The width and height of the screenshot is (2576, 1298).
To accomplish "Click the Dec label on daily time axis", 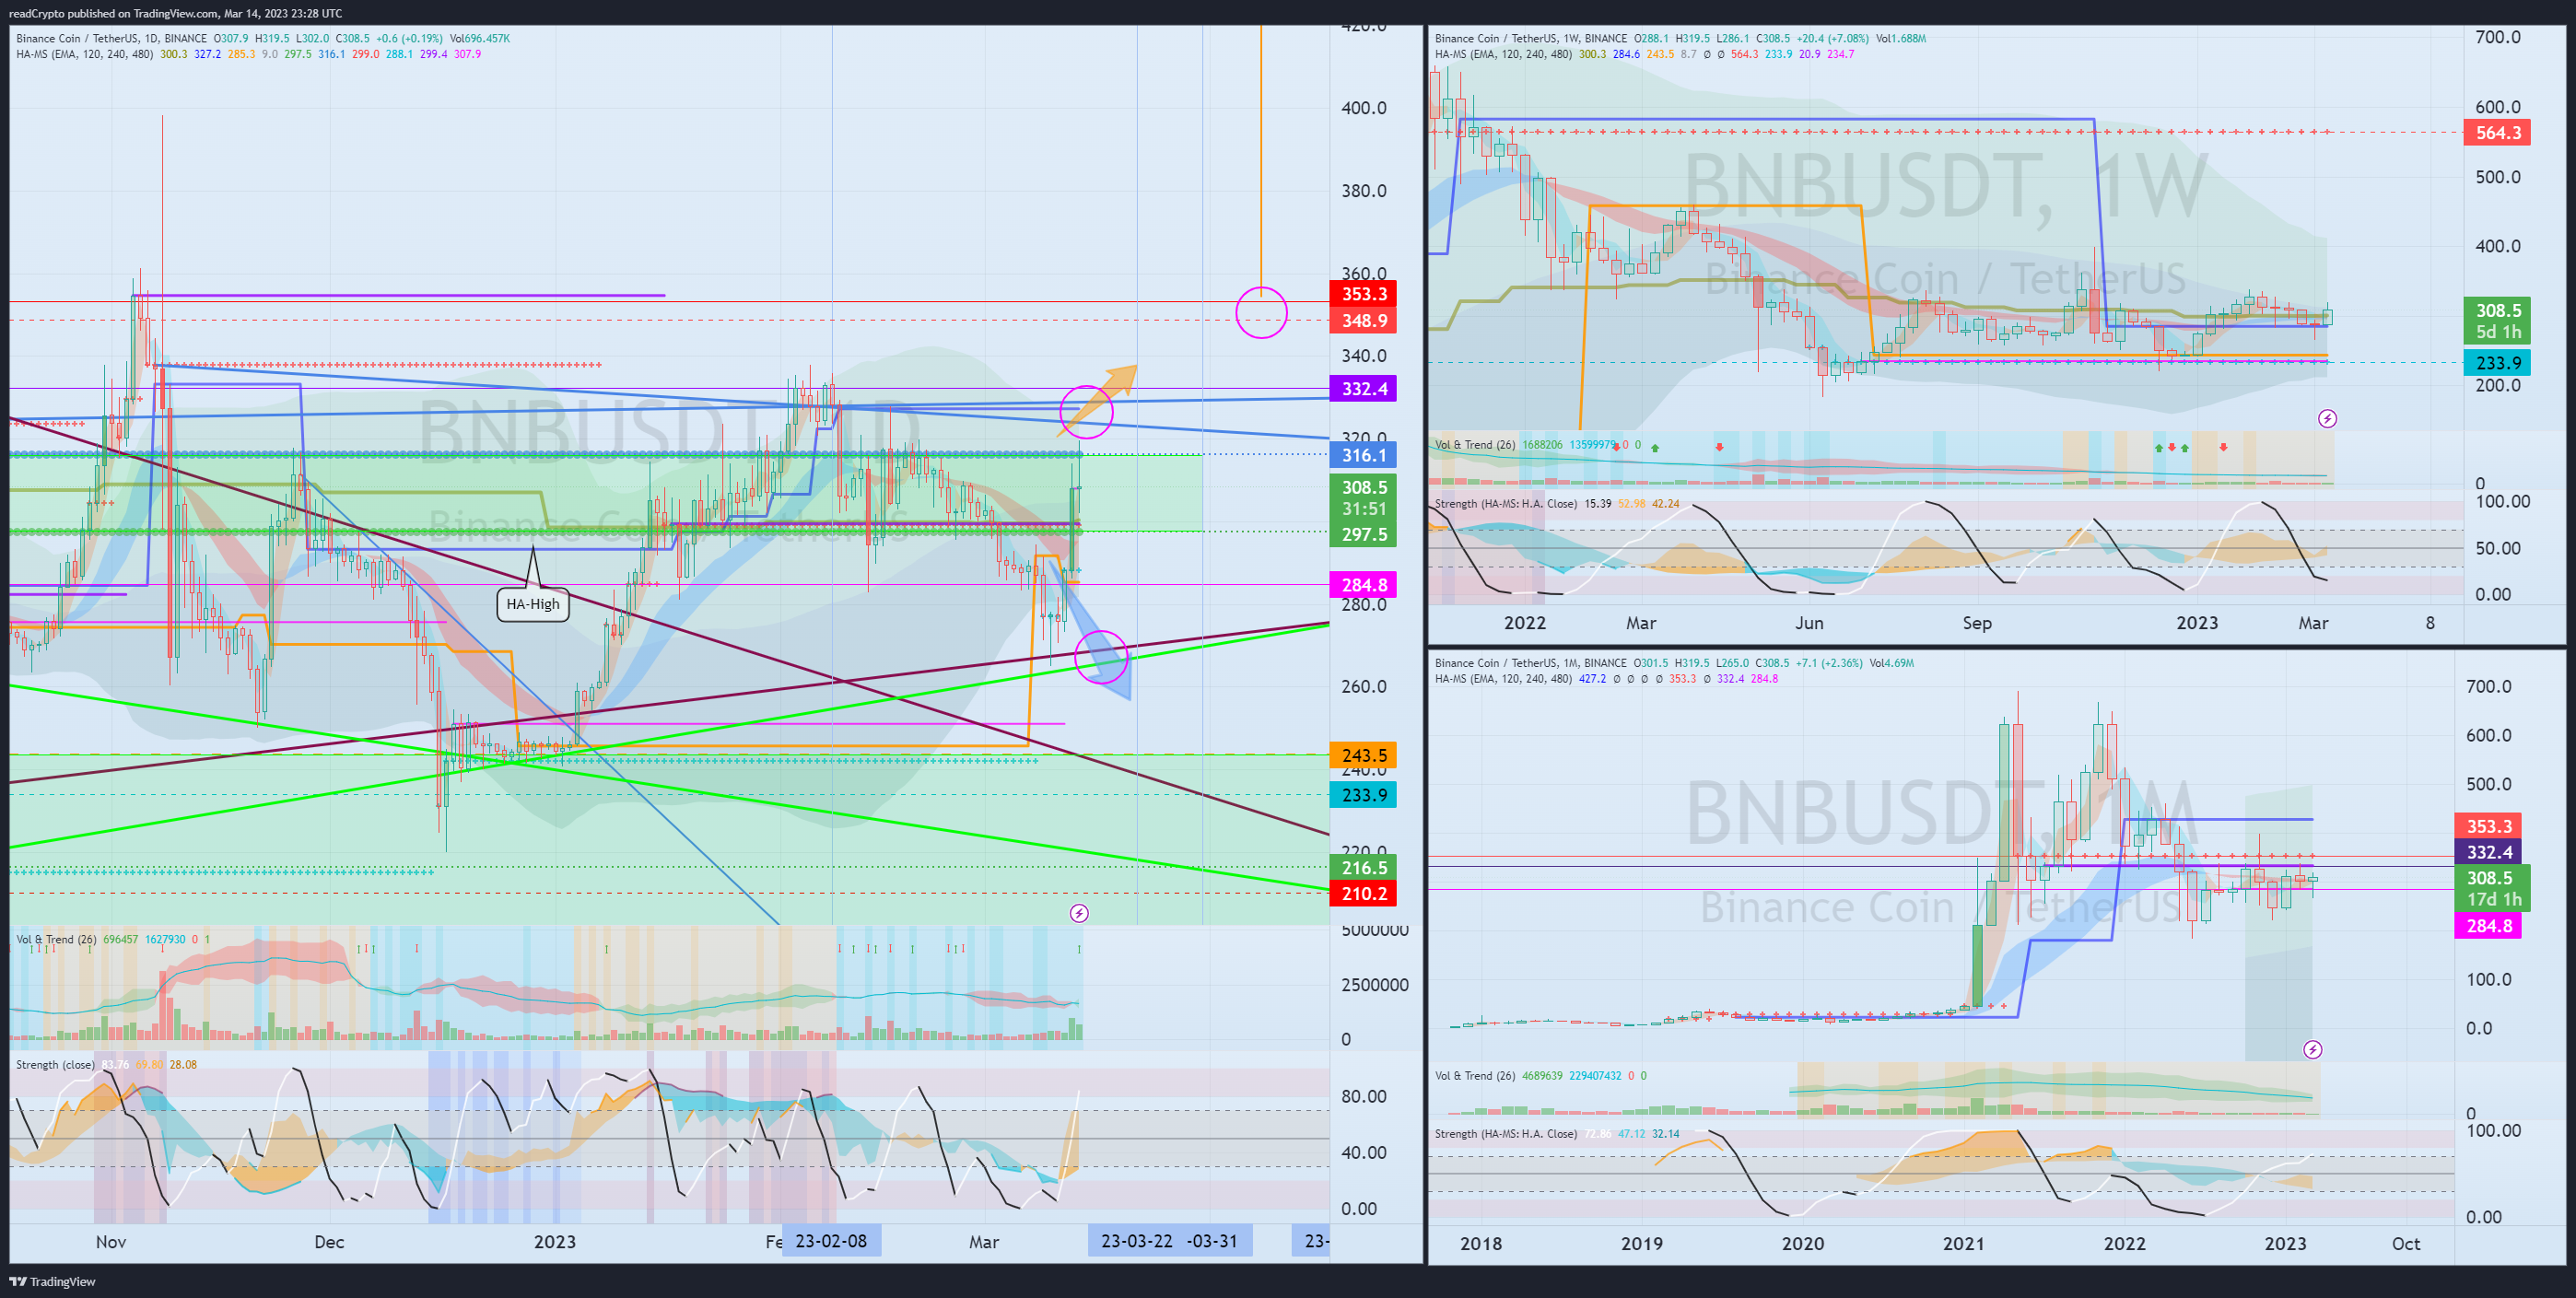I will pos(329,1242).
